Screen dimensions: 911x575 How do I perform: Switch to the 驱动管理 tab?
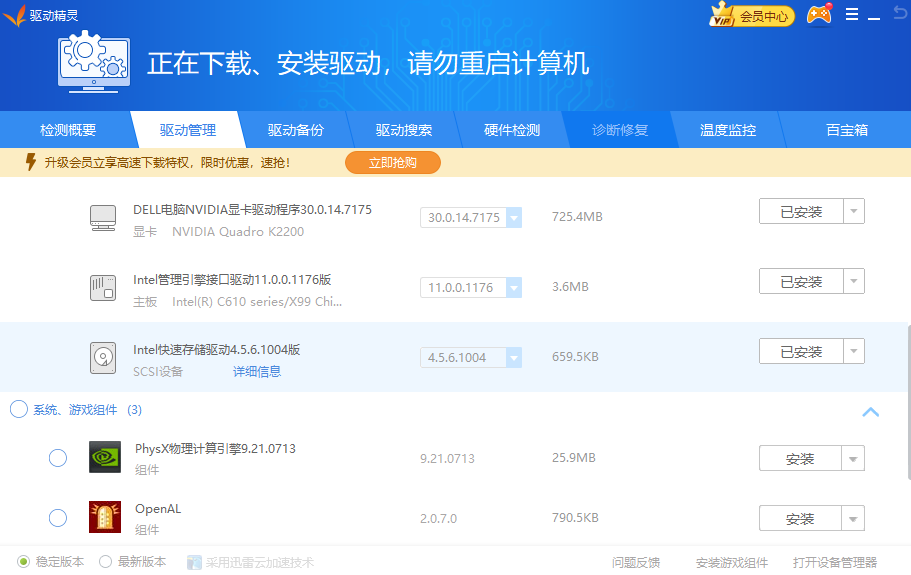(x=188, y=130)
